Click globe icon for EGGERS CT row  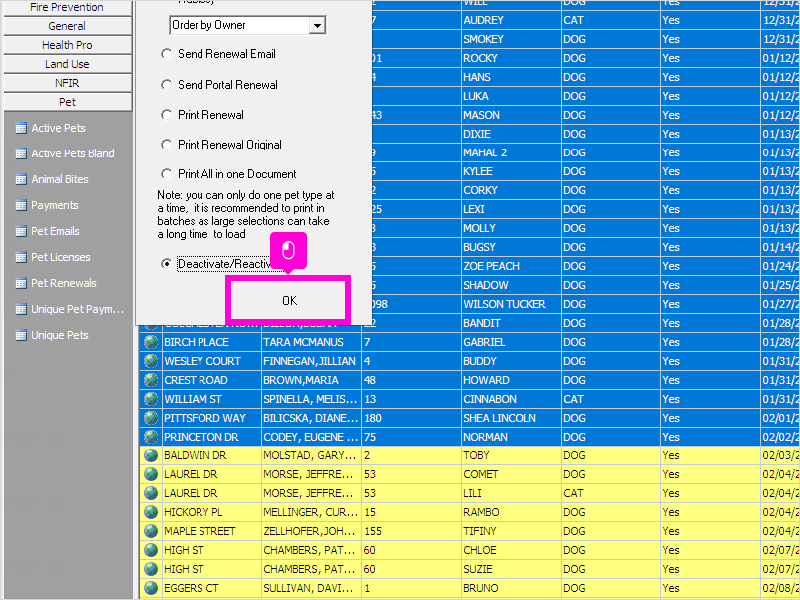(x=151, y=588)
